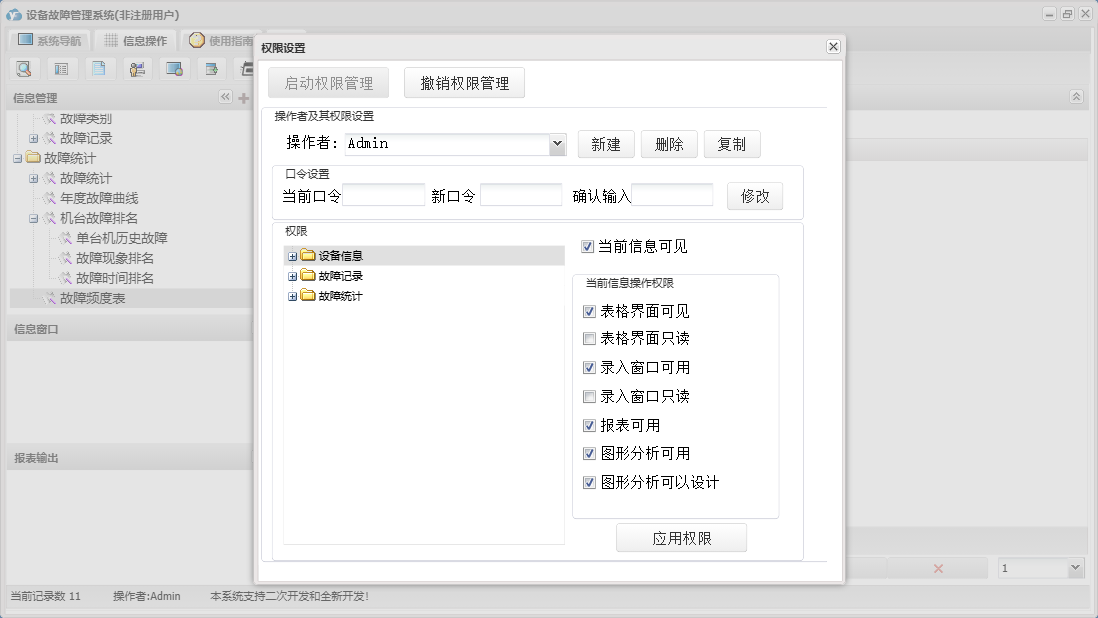Click 修改 password button
Viewport: 1098px width, 618px height.
point(755,197)
